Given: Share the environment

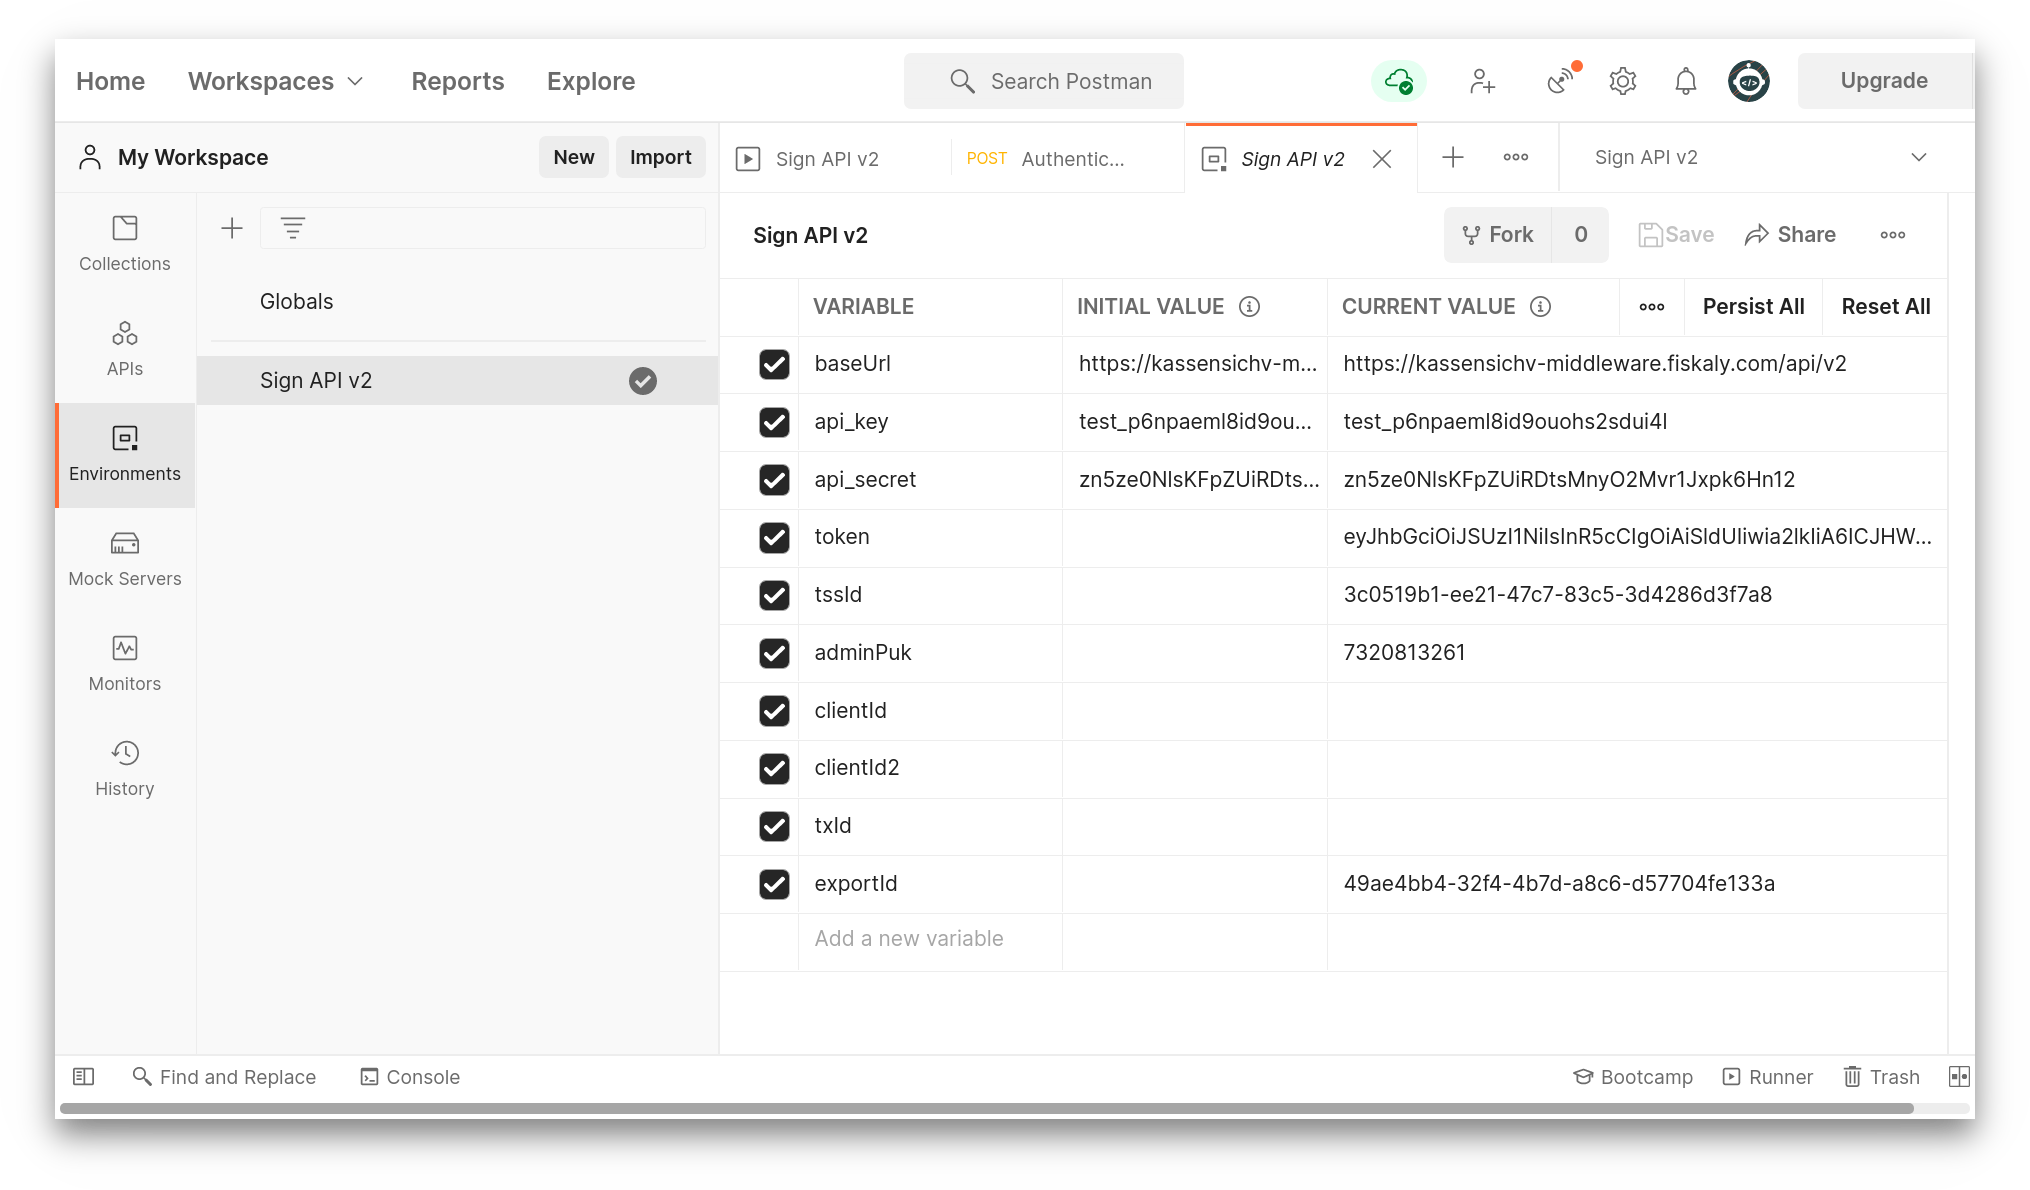Looking at the screenshot, I should [1789, 235].
